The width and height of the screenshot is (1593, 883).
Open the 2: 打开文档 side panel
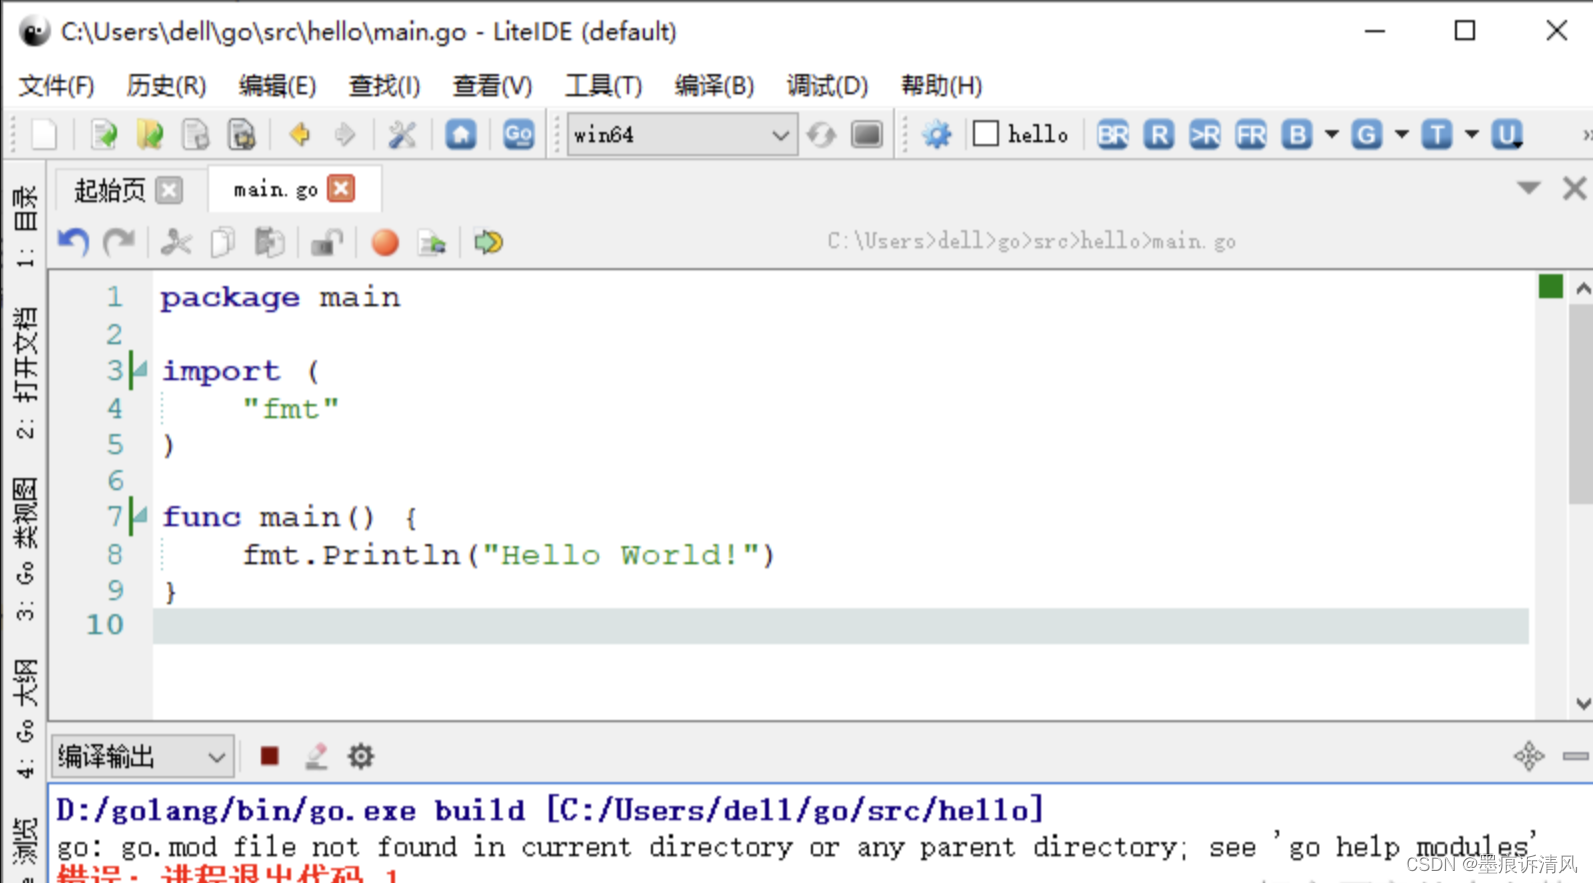(x=25, y=372)
